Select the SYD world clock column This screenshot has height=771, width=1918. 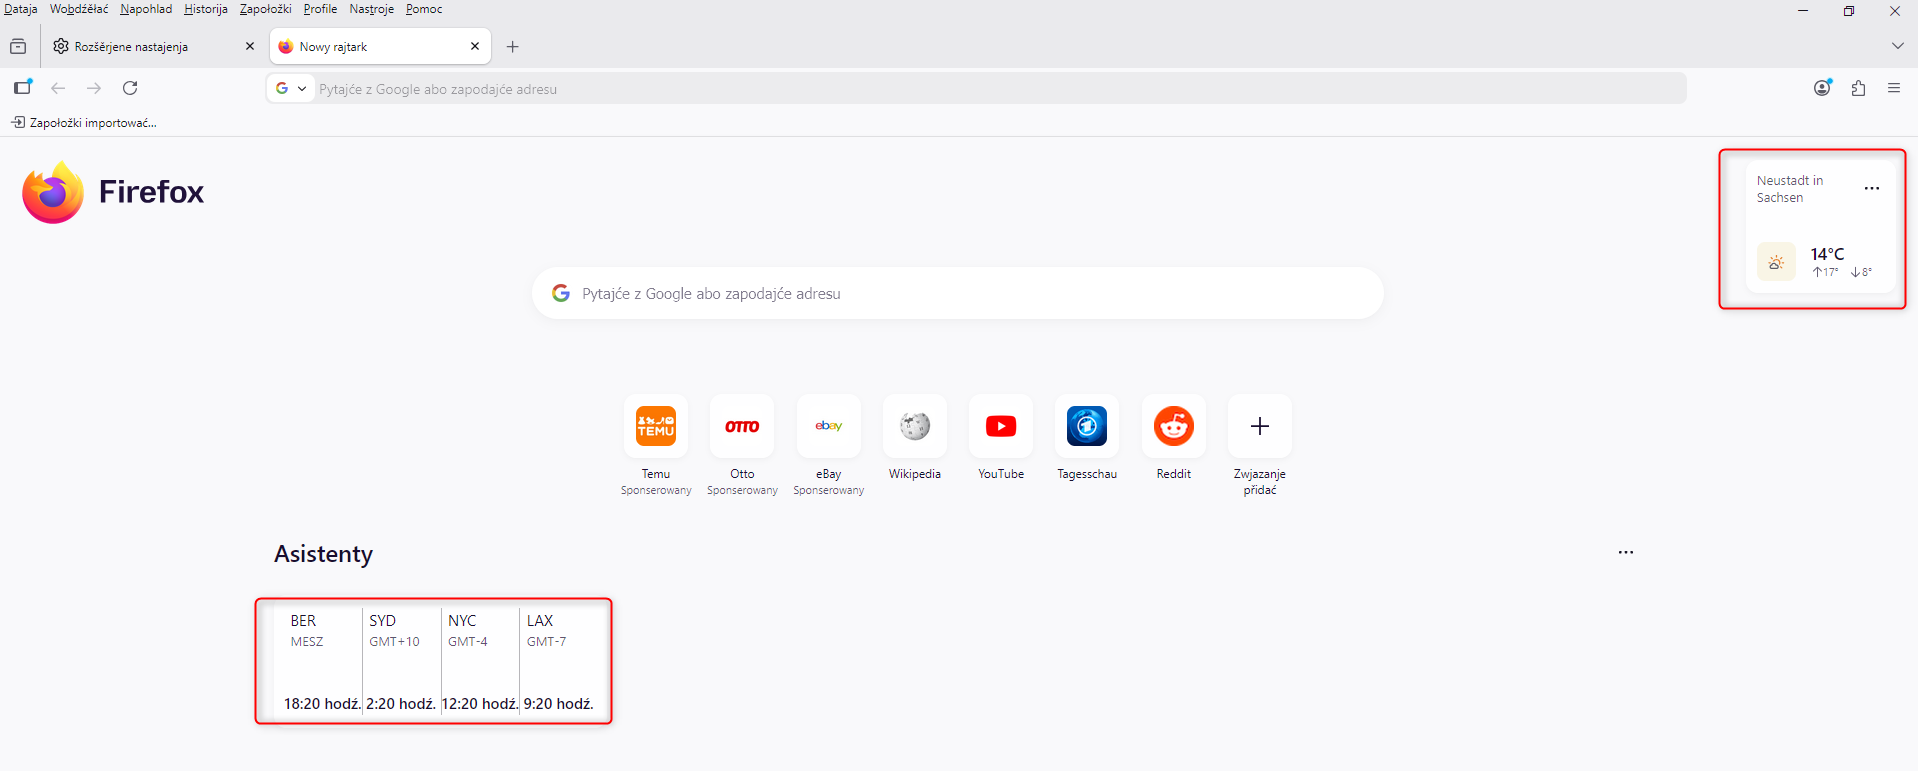click(x=401, y=661)
